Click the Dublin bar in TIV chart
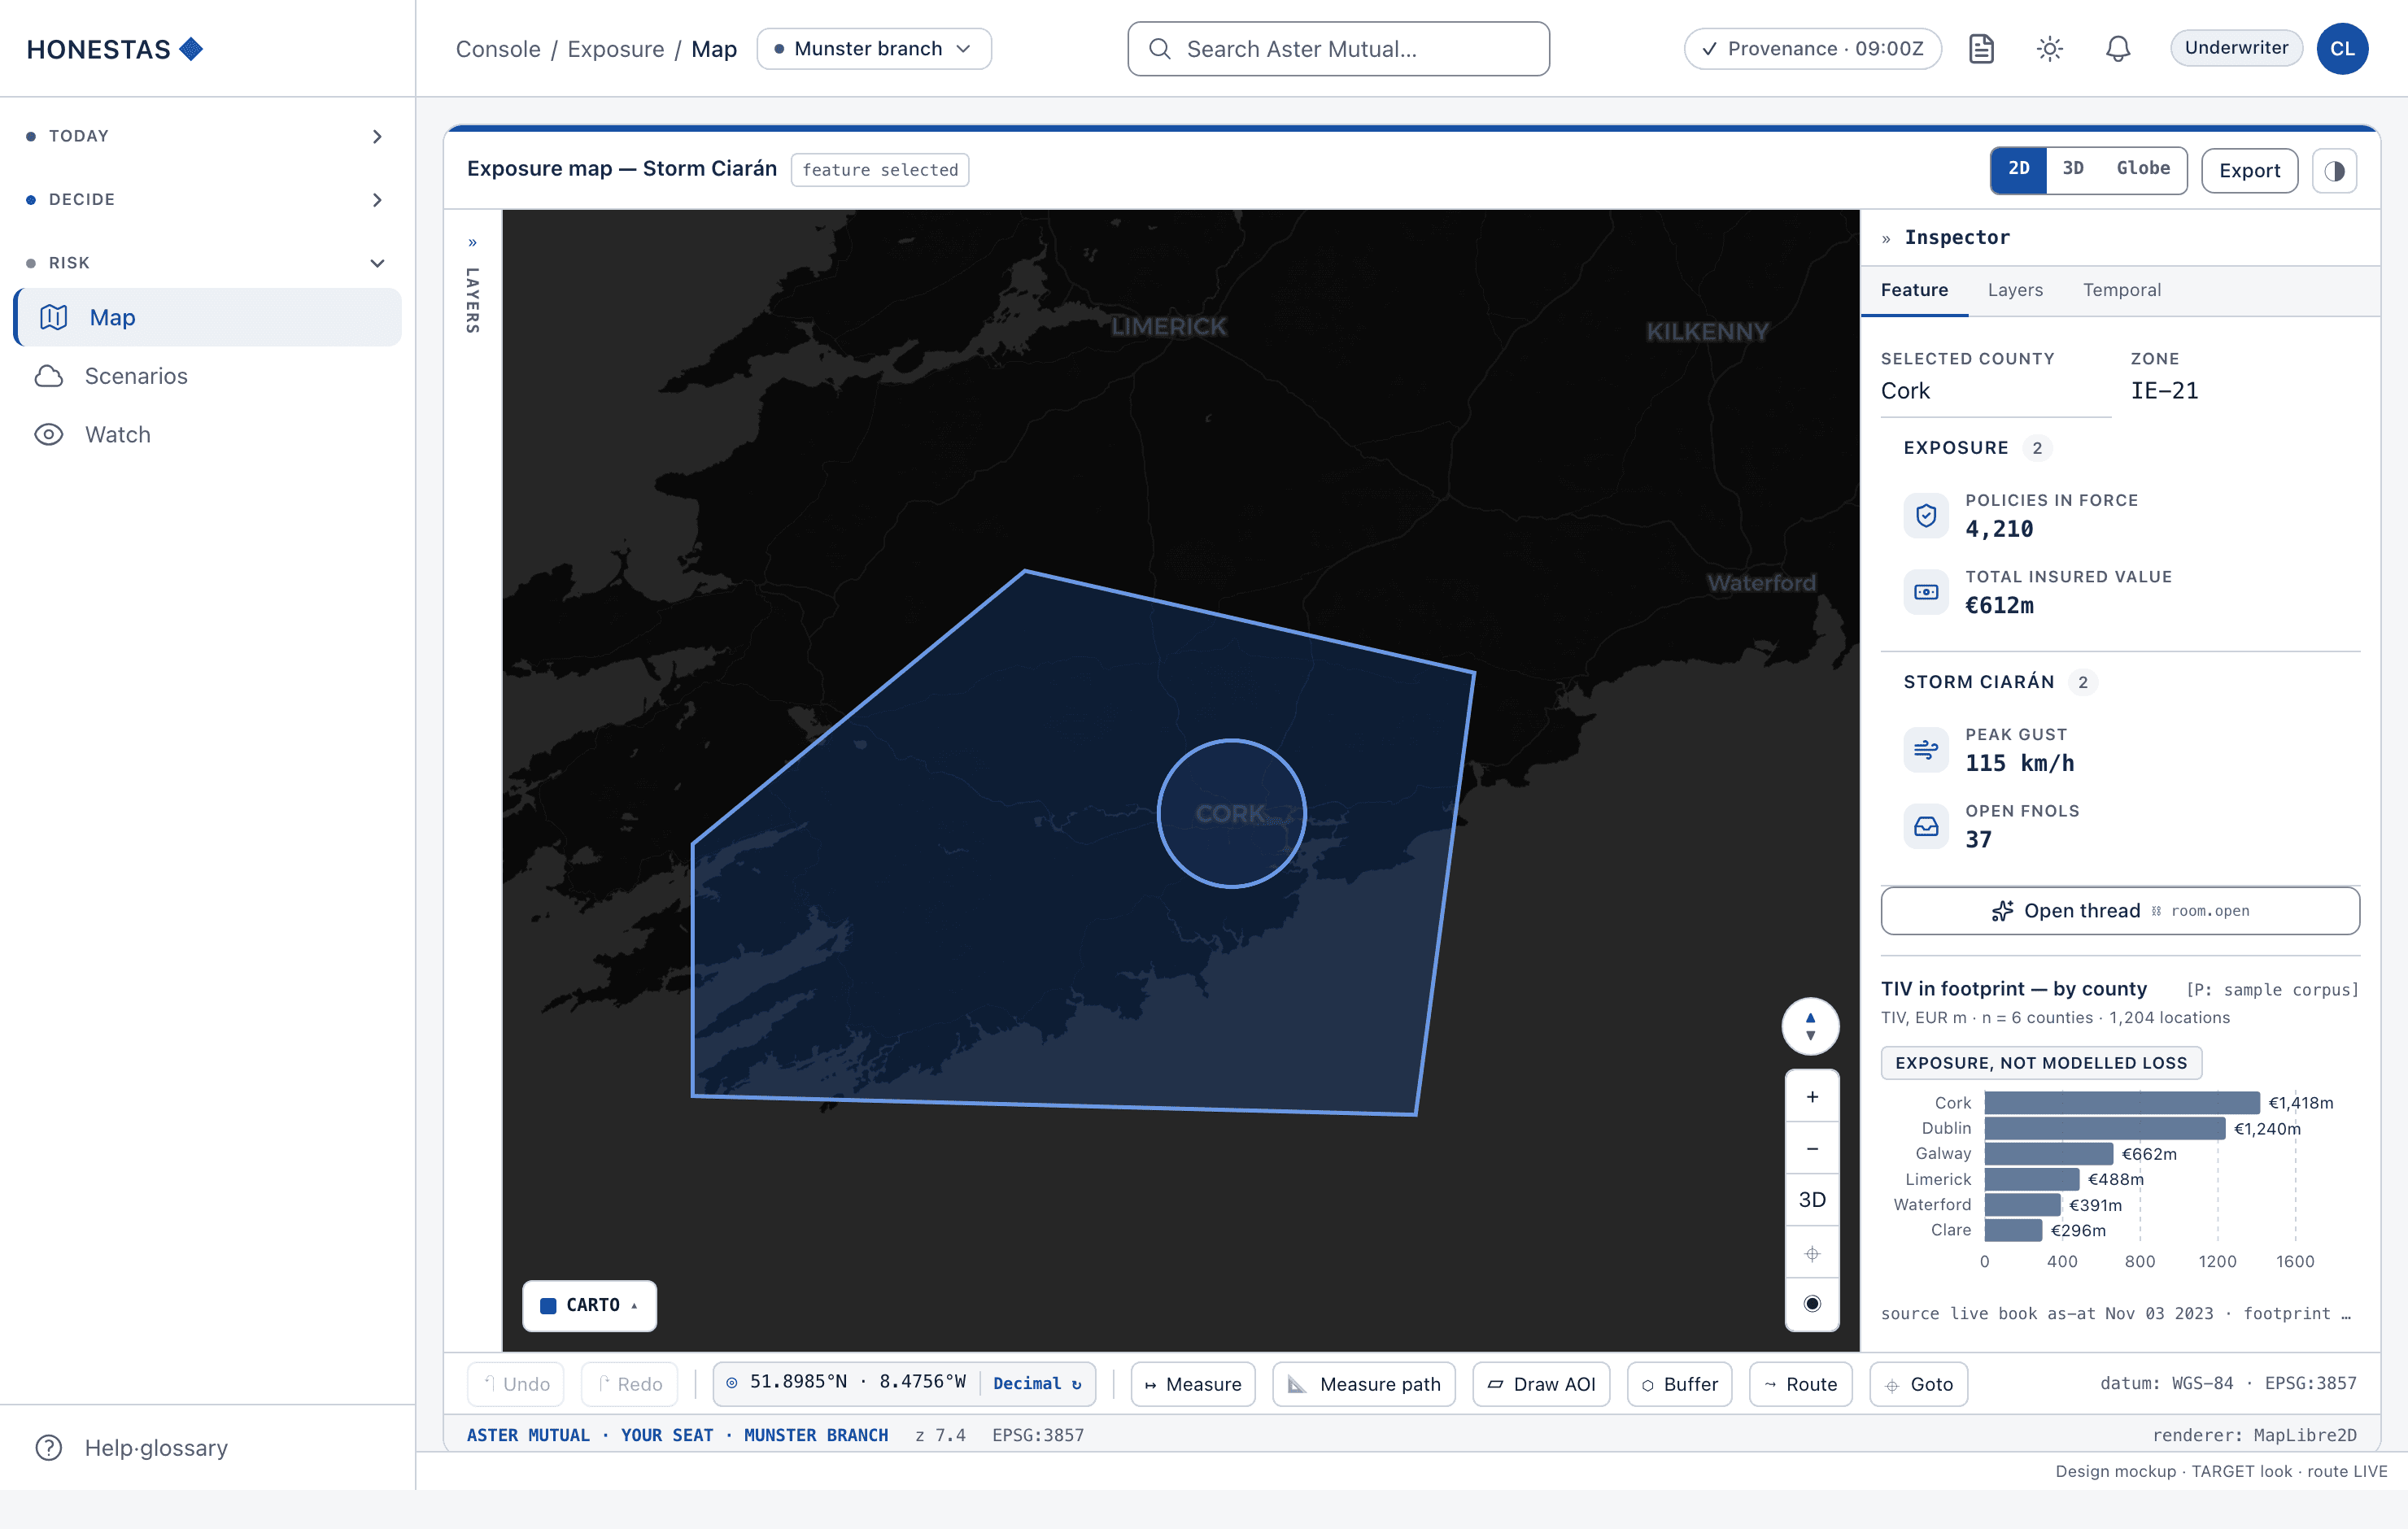This screenshot has height=1529, width=2408. (2104, 1128)
